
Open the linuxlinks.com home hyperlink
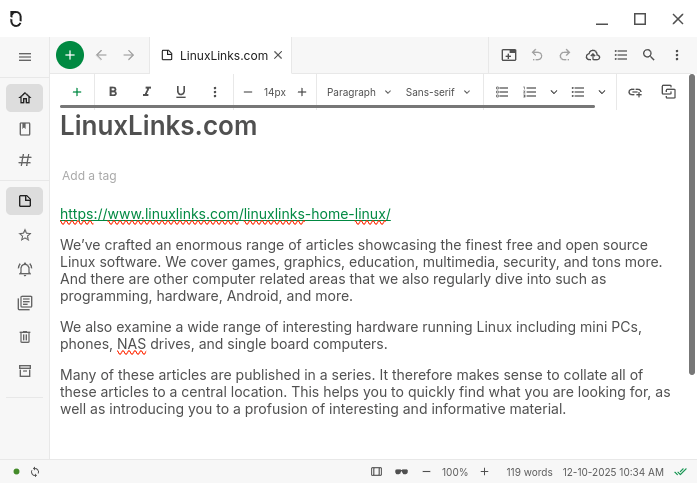[225, 214]
